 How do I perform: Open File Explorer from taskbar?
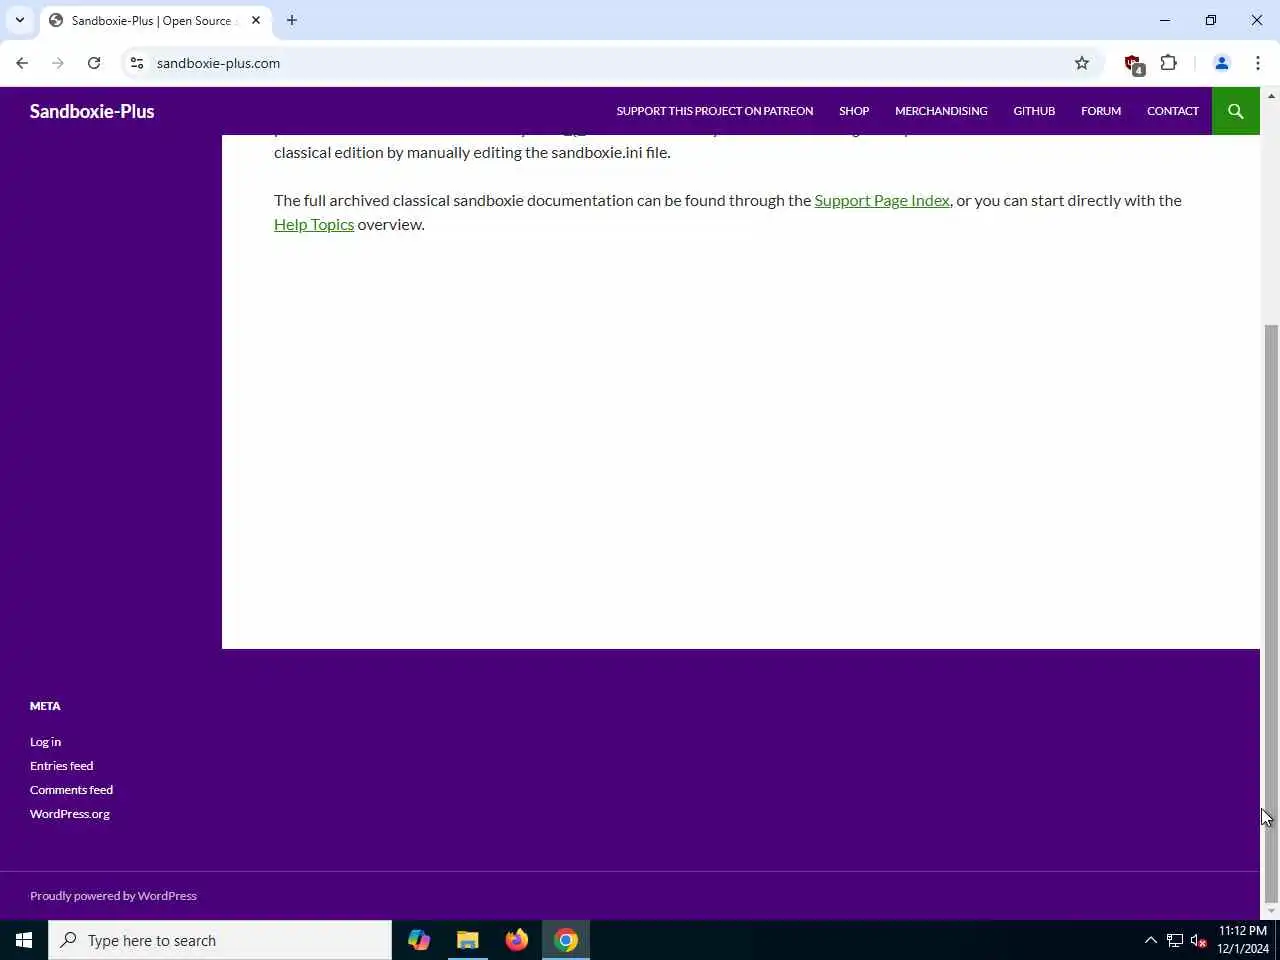[468, 940]
